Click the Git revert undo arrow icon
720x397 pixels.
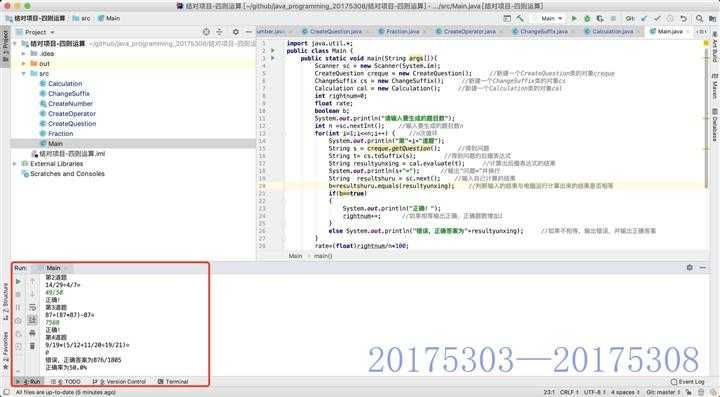(683, 18)
